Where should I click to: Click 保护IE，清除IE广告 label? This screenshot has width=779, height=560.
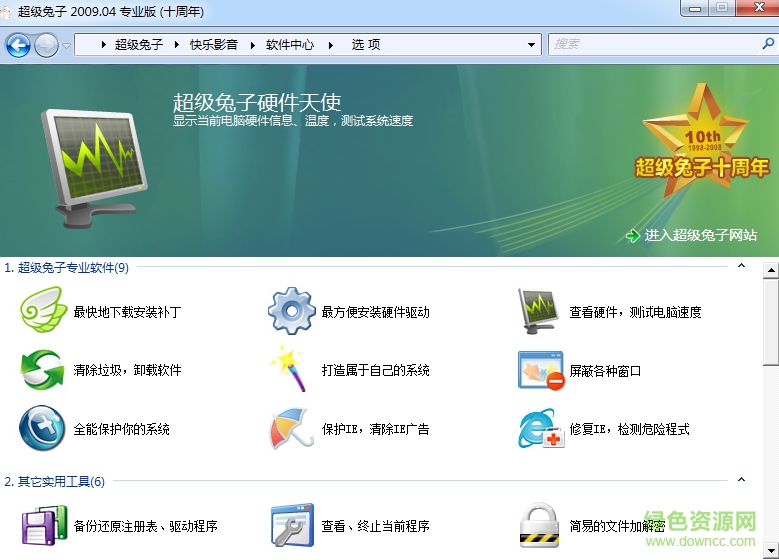(376, 429)
